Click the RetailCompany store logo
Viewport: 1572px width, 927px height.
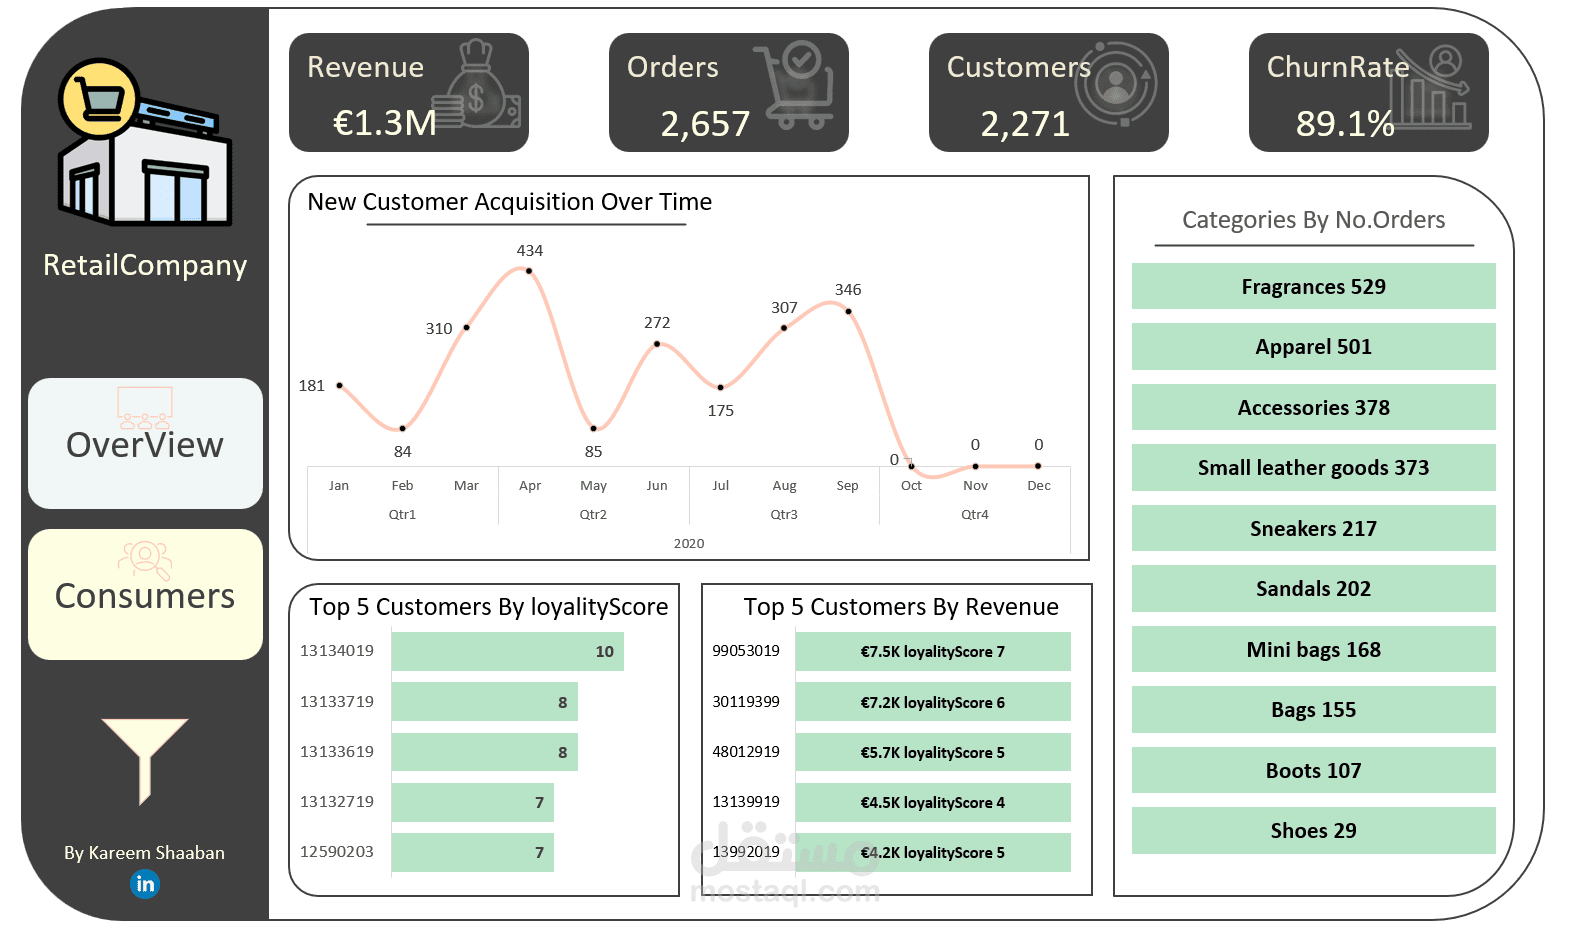click(x=144, y=142)
